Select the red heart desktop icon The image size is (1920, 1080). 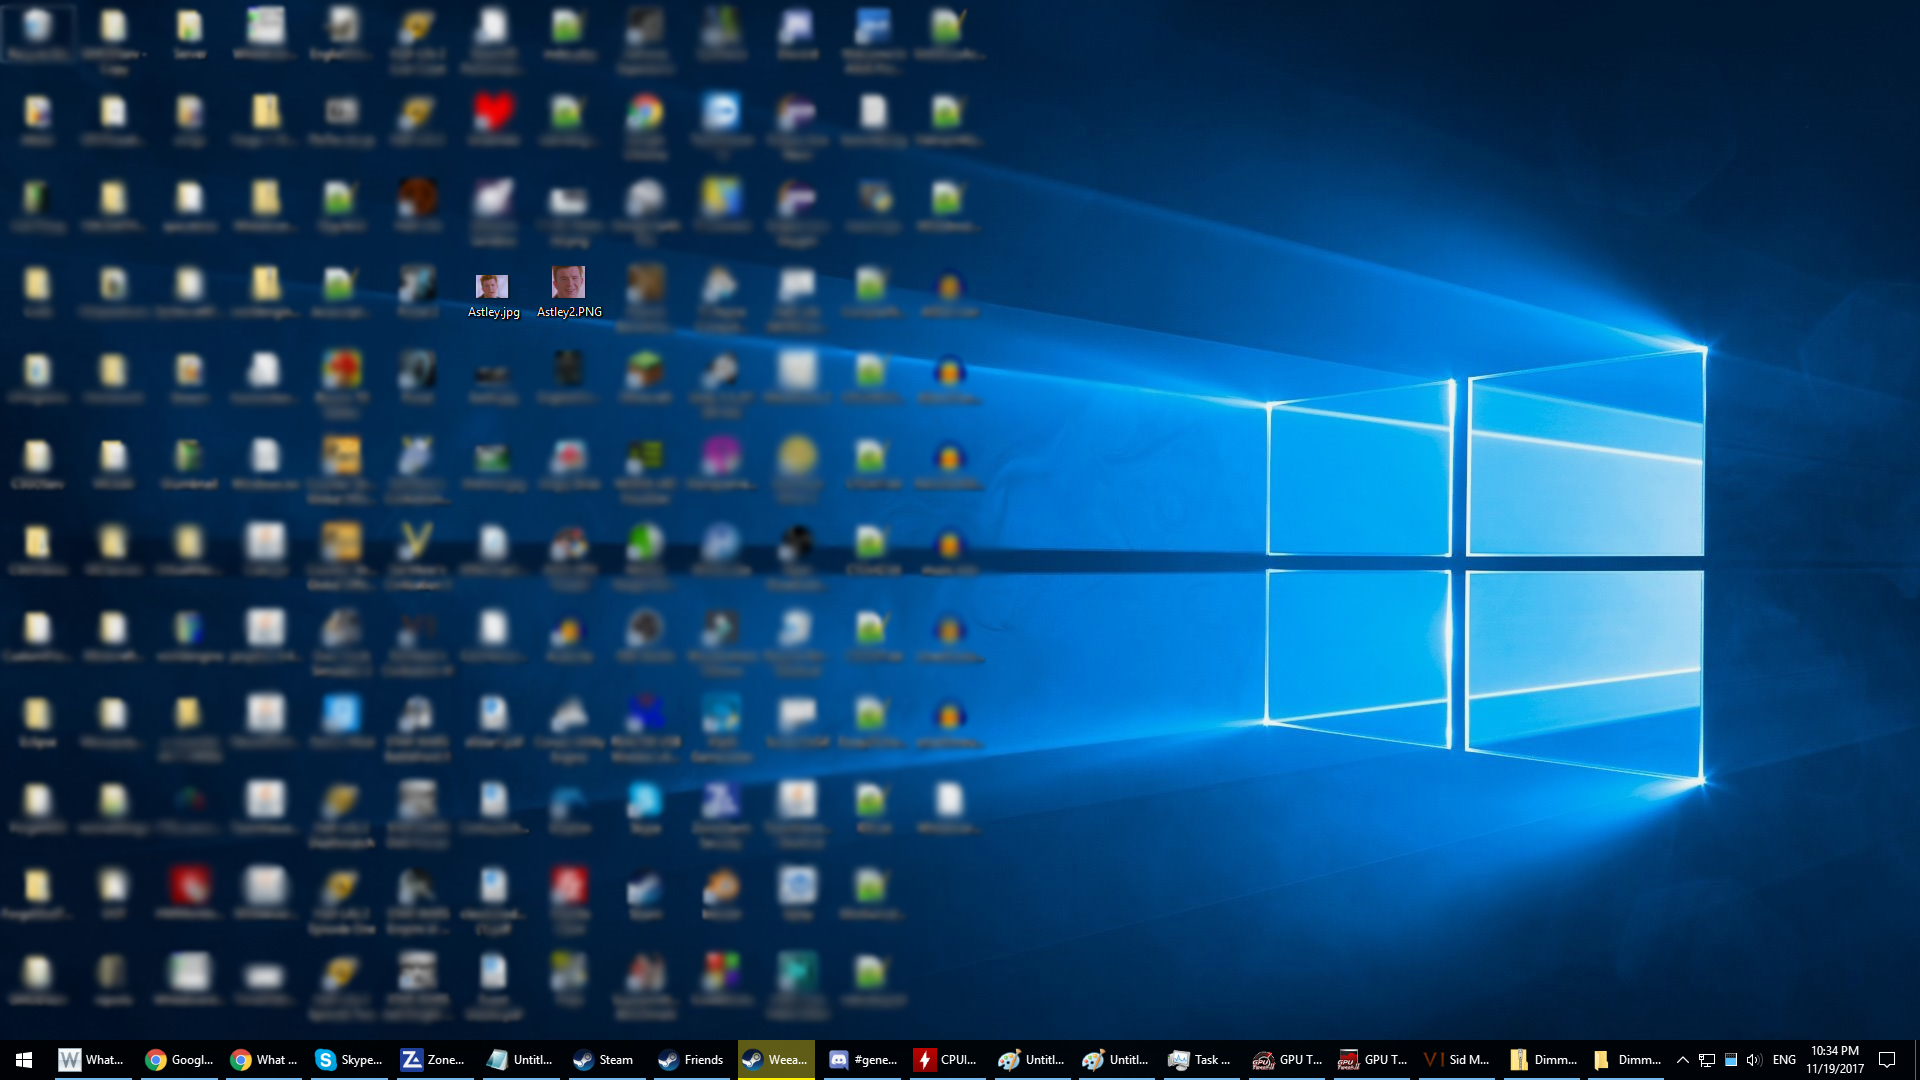tap(493, 121)
